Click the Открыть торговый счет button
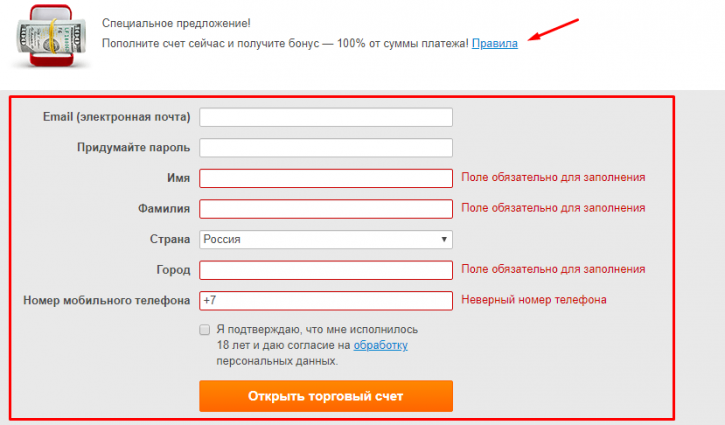This screenshot has width=725, height=425. click(326, 396)
